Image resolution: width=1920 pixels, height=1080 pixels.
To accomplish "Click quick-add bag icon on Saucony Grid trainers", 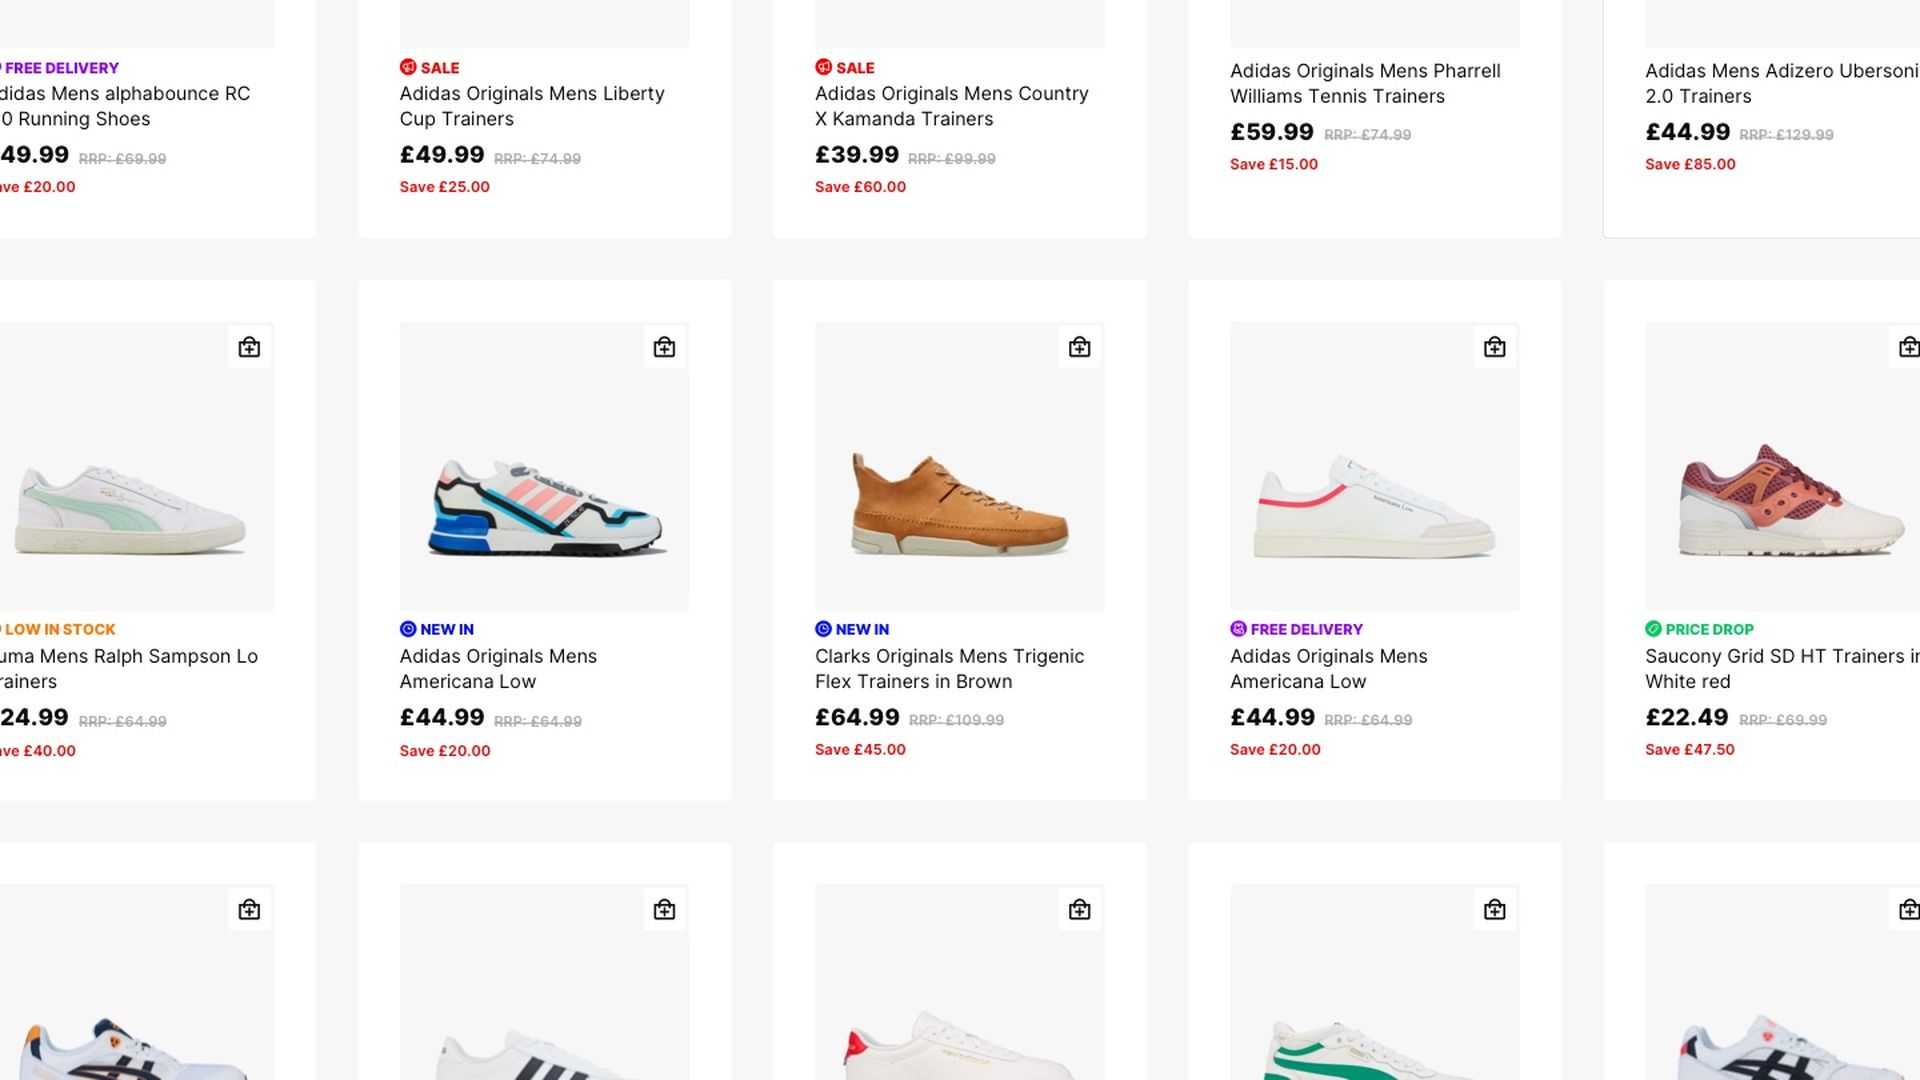I will [x=1908, y=347].
